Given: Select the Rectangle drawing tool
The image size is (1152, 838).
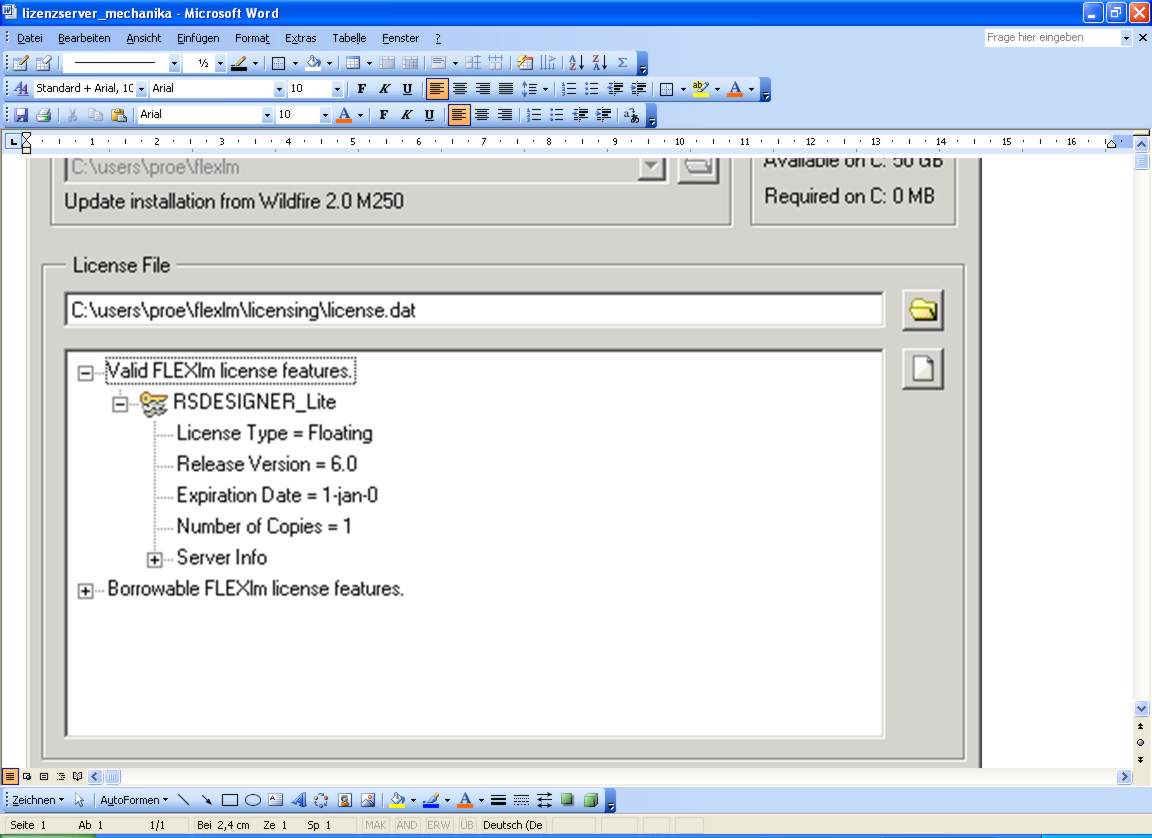Looking at the screenshot, I should click(230, 800).
